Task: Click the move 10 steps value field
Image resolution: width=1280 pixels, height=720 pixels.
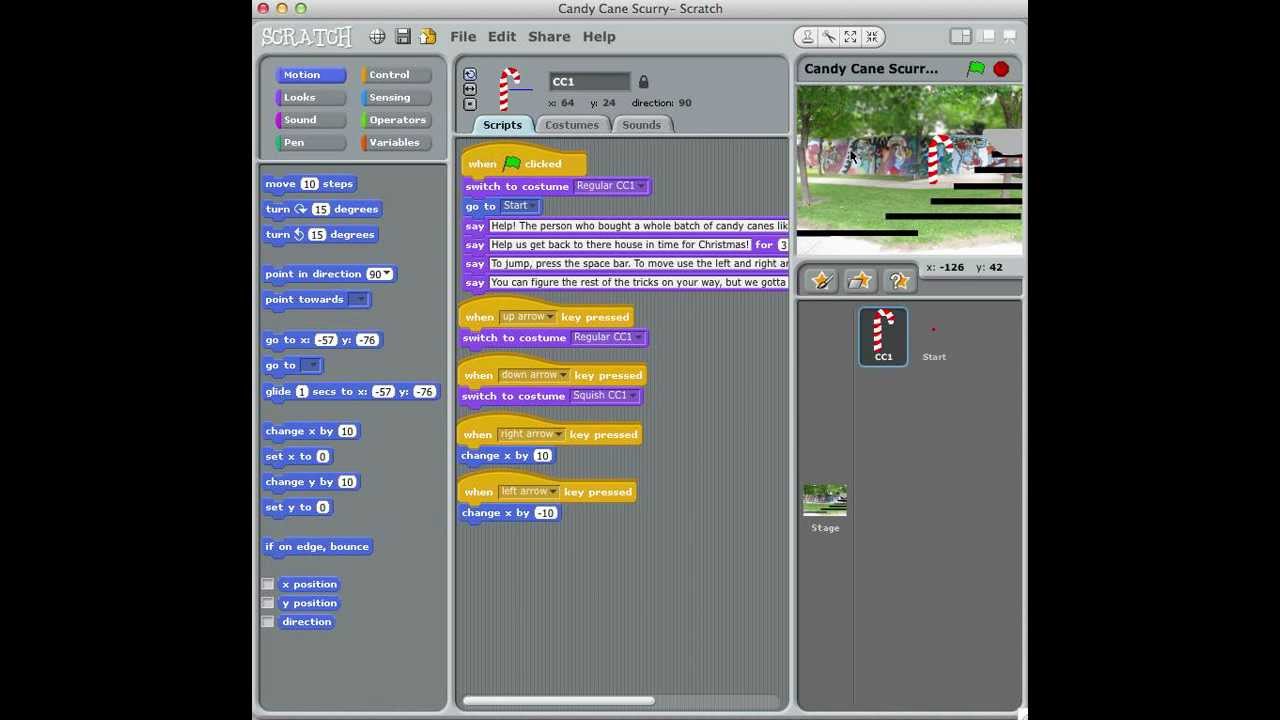Action: pyautogui.click(x=309, y=184)
